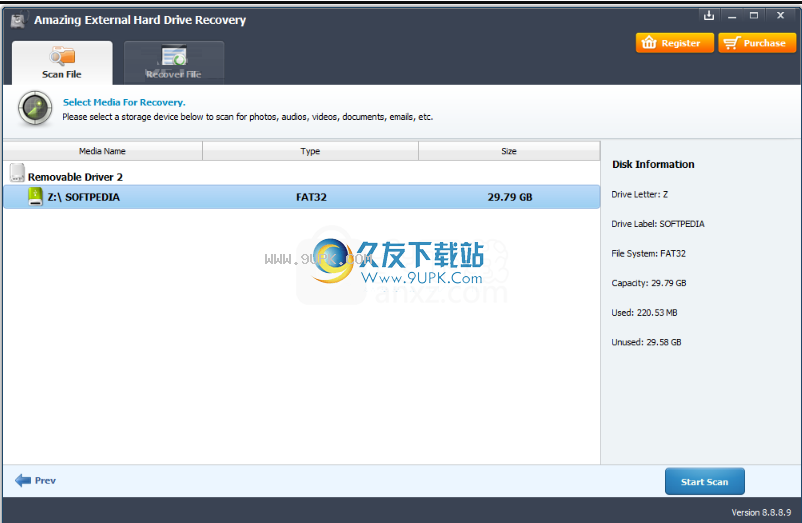Screen dimensions: 802x523
Task: Open the Scan File tab
Action: coord(62,62)
